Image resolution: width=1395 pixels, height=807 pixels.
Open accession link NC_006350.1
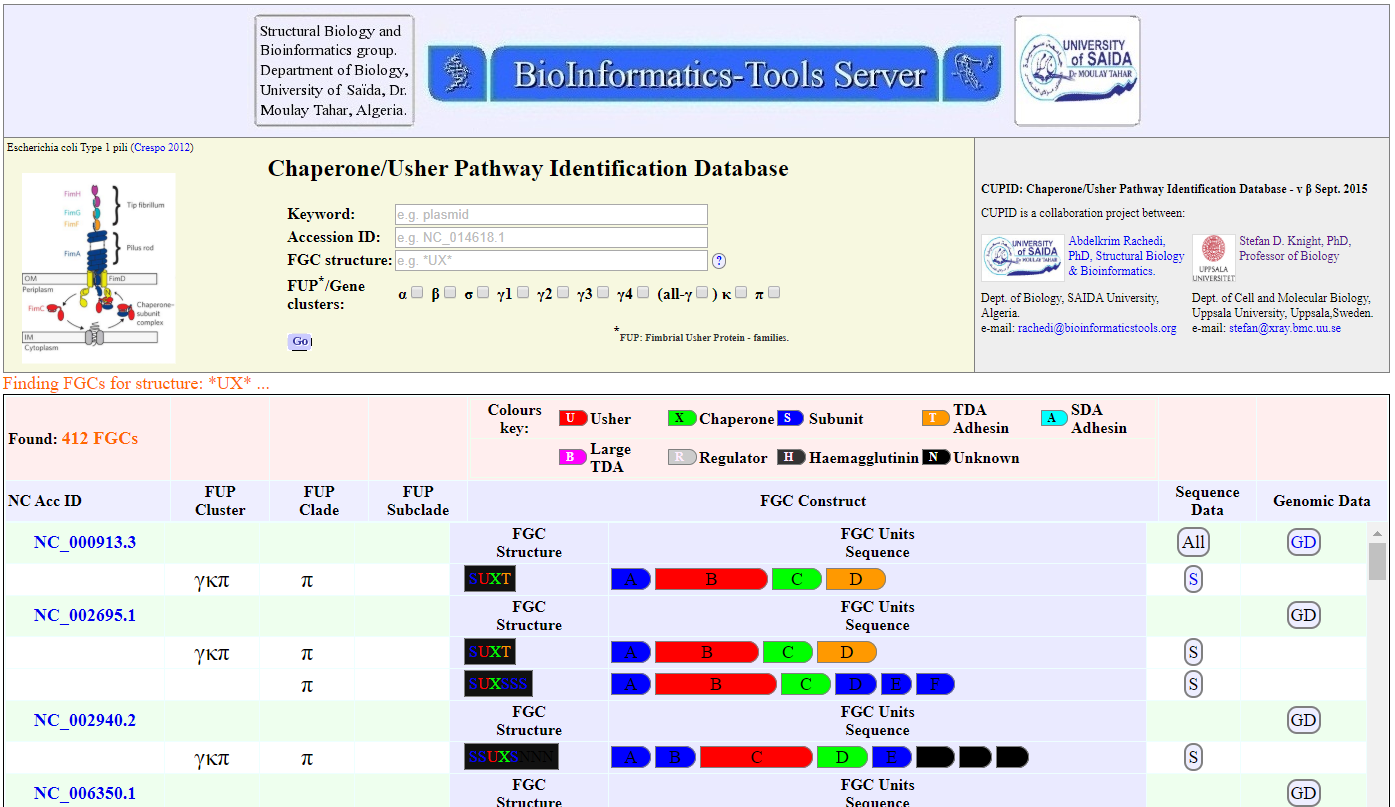[x=85, y=793]
